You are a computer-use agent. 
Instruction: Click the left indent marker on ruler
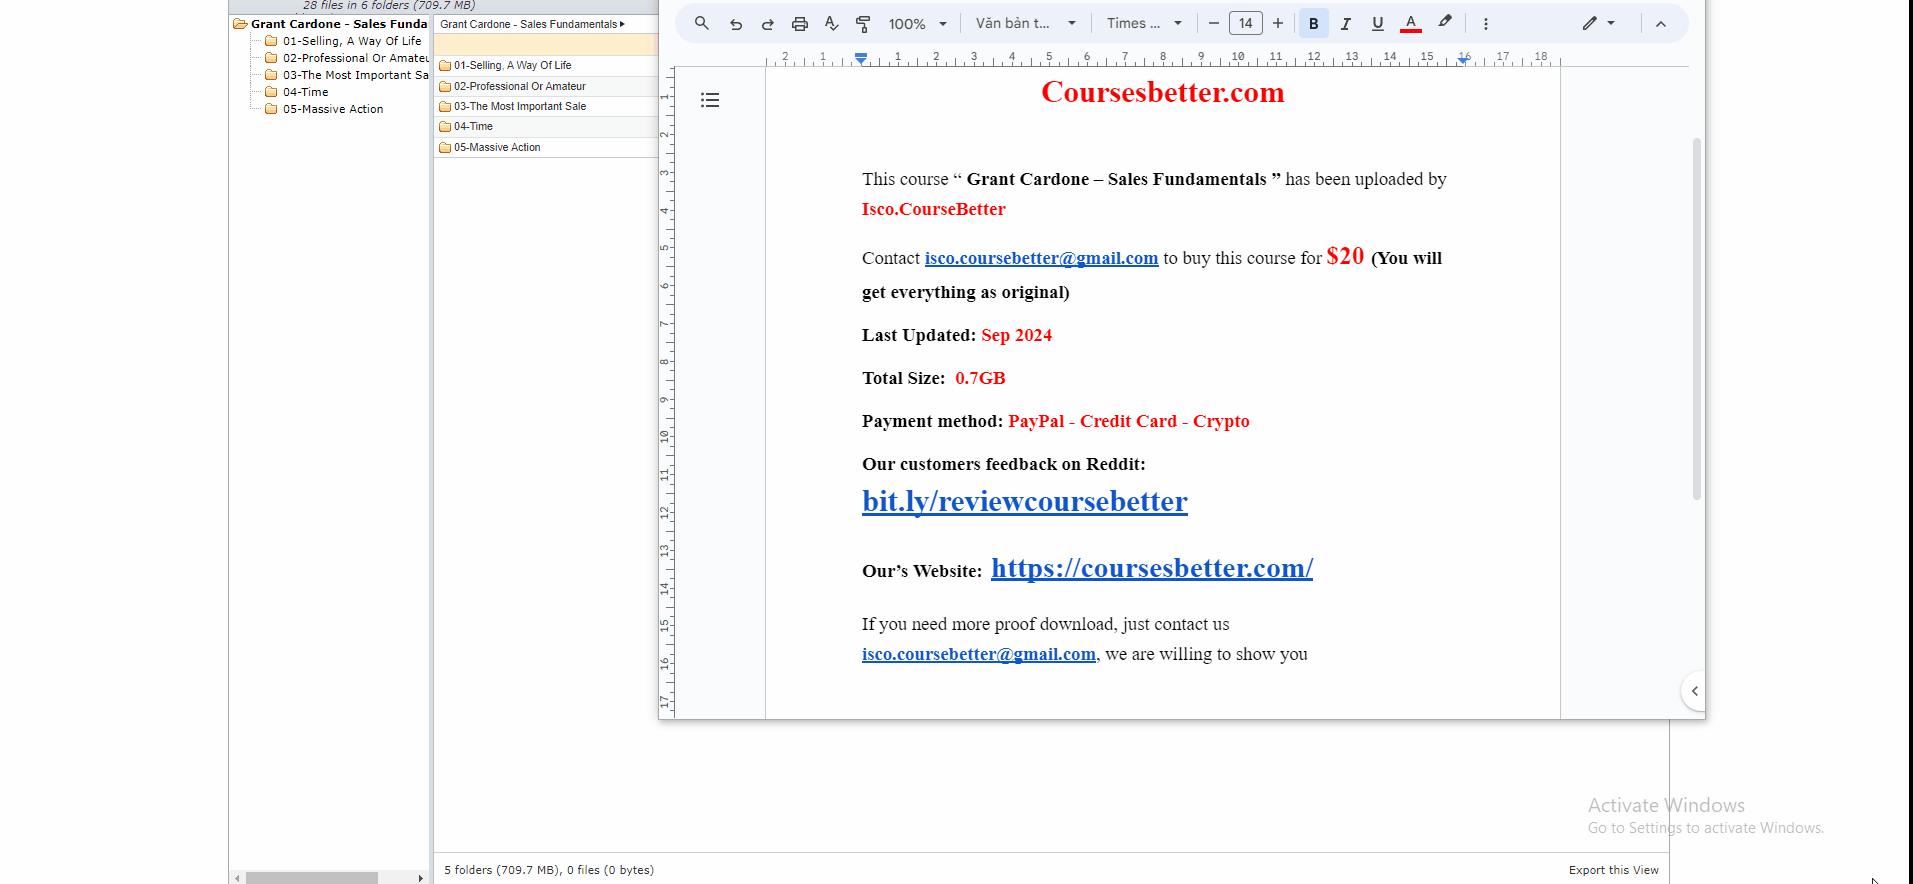(x=861, y=58)
